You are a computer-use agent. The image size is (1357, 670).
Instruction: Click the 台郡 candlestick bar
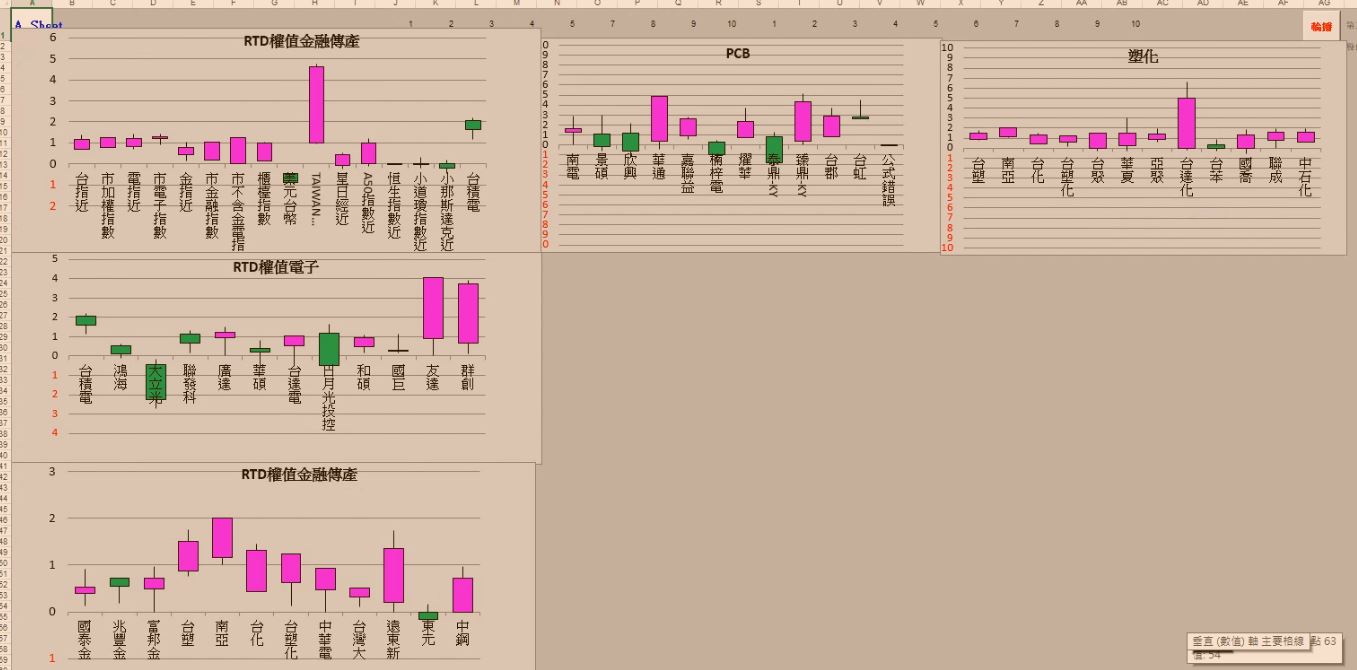(832, 126)
